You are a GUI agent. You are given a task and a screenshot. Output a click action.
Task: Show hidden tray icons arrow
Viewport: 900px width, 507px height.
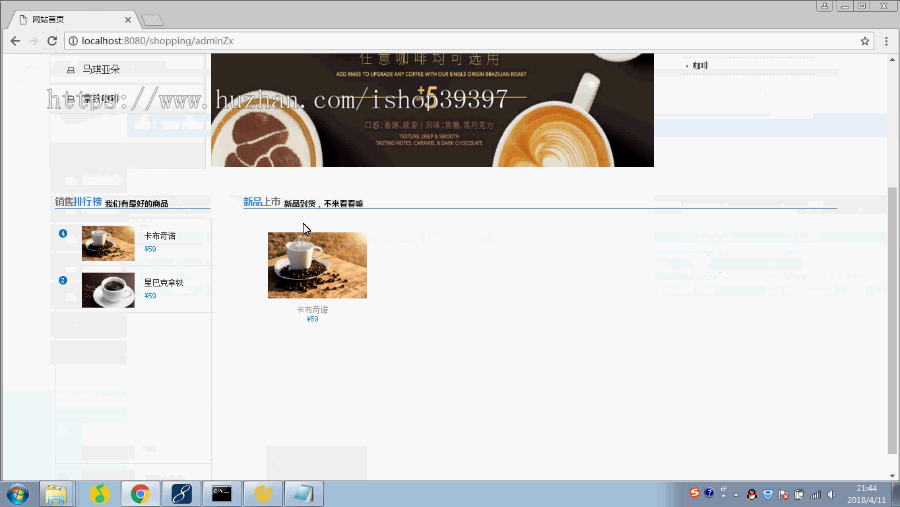pos(736,494)
